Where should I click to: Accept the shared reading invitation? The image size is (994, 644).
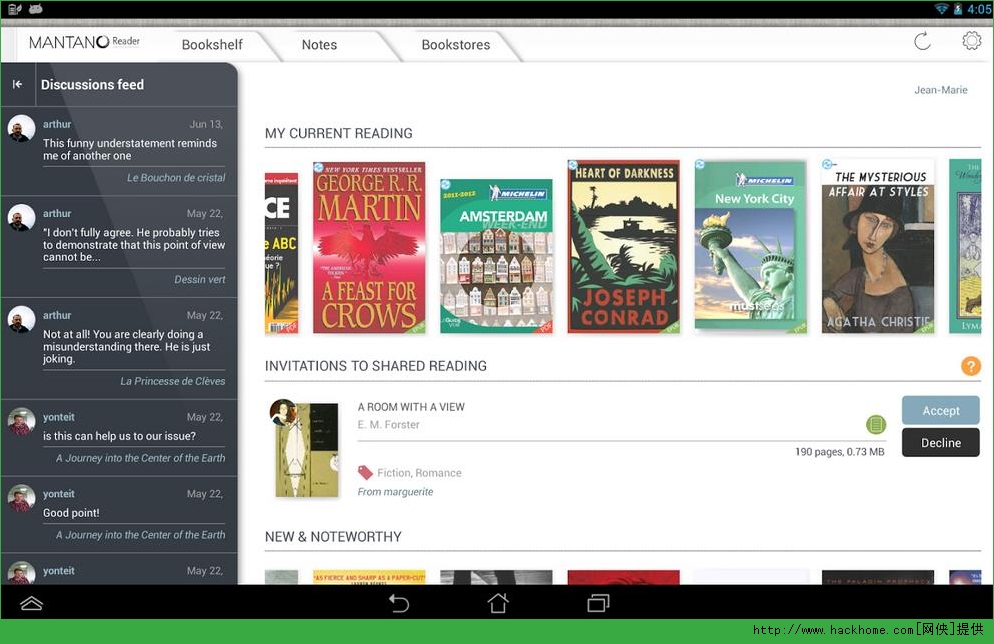point(940,411)
